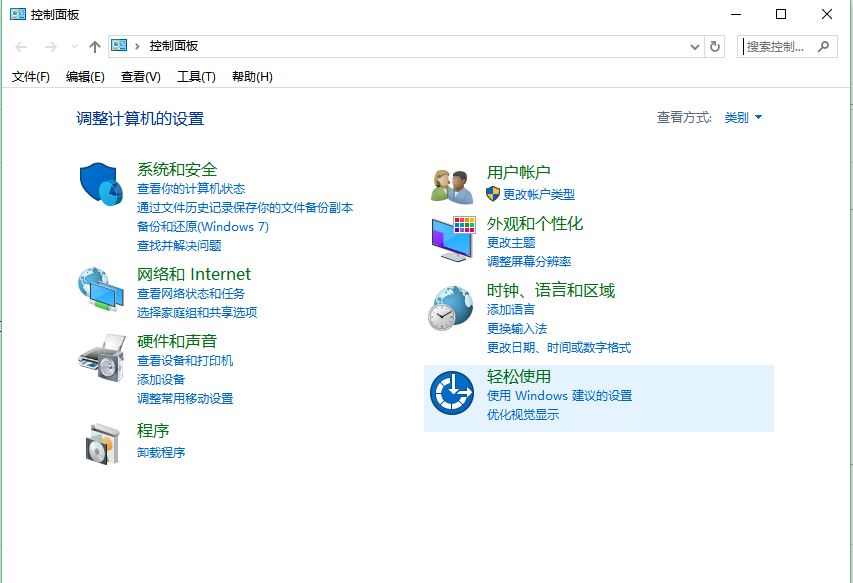This screenshot has width=853, height=583.
Task: Open the recent locations dropdown arrow
Action: [x=75, y=47]
